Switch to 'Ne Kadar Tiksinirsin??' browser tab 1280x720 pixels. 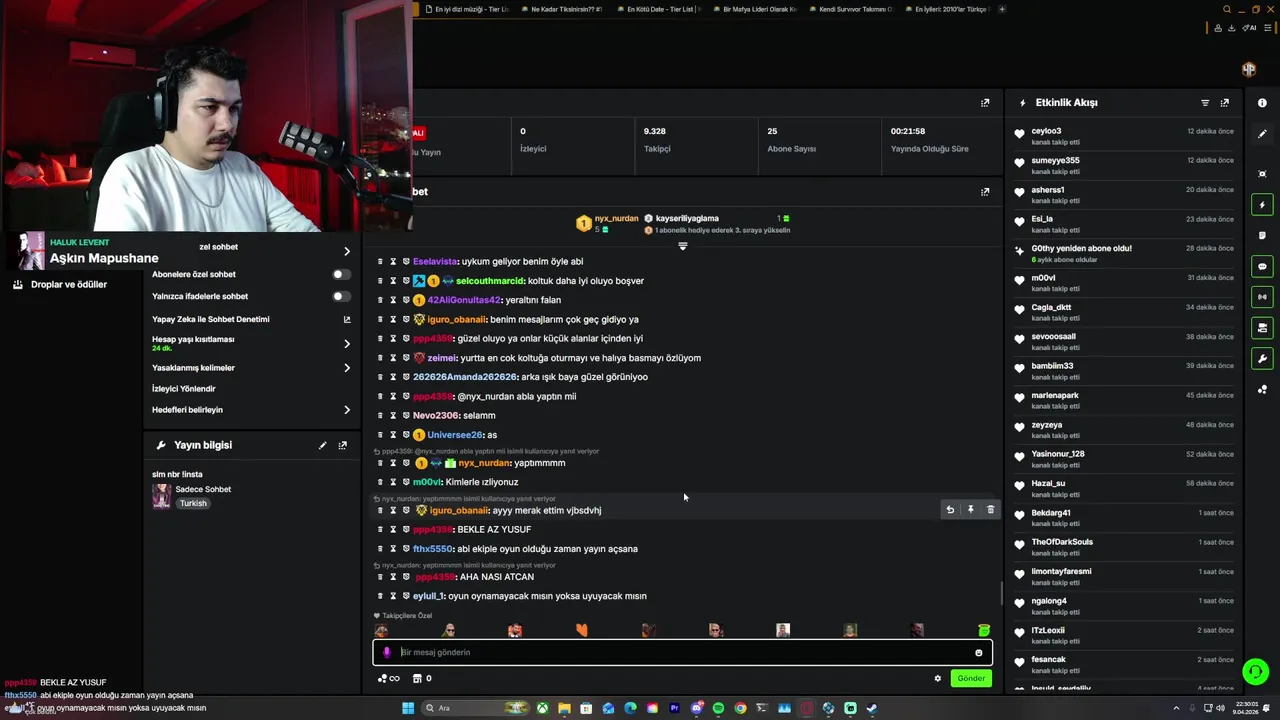(562, 9)
